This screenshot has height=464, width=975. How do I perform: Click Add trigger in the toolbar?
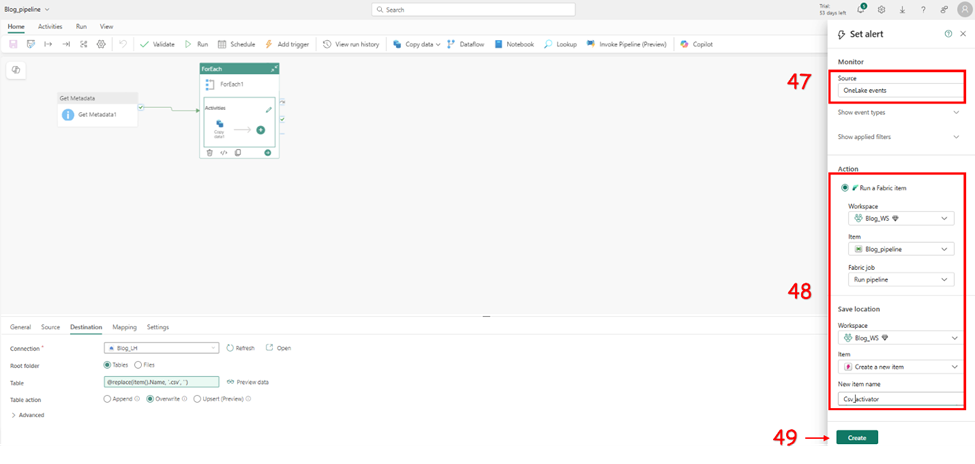point(287,44)
